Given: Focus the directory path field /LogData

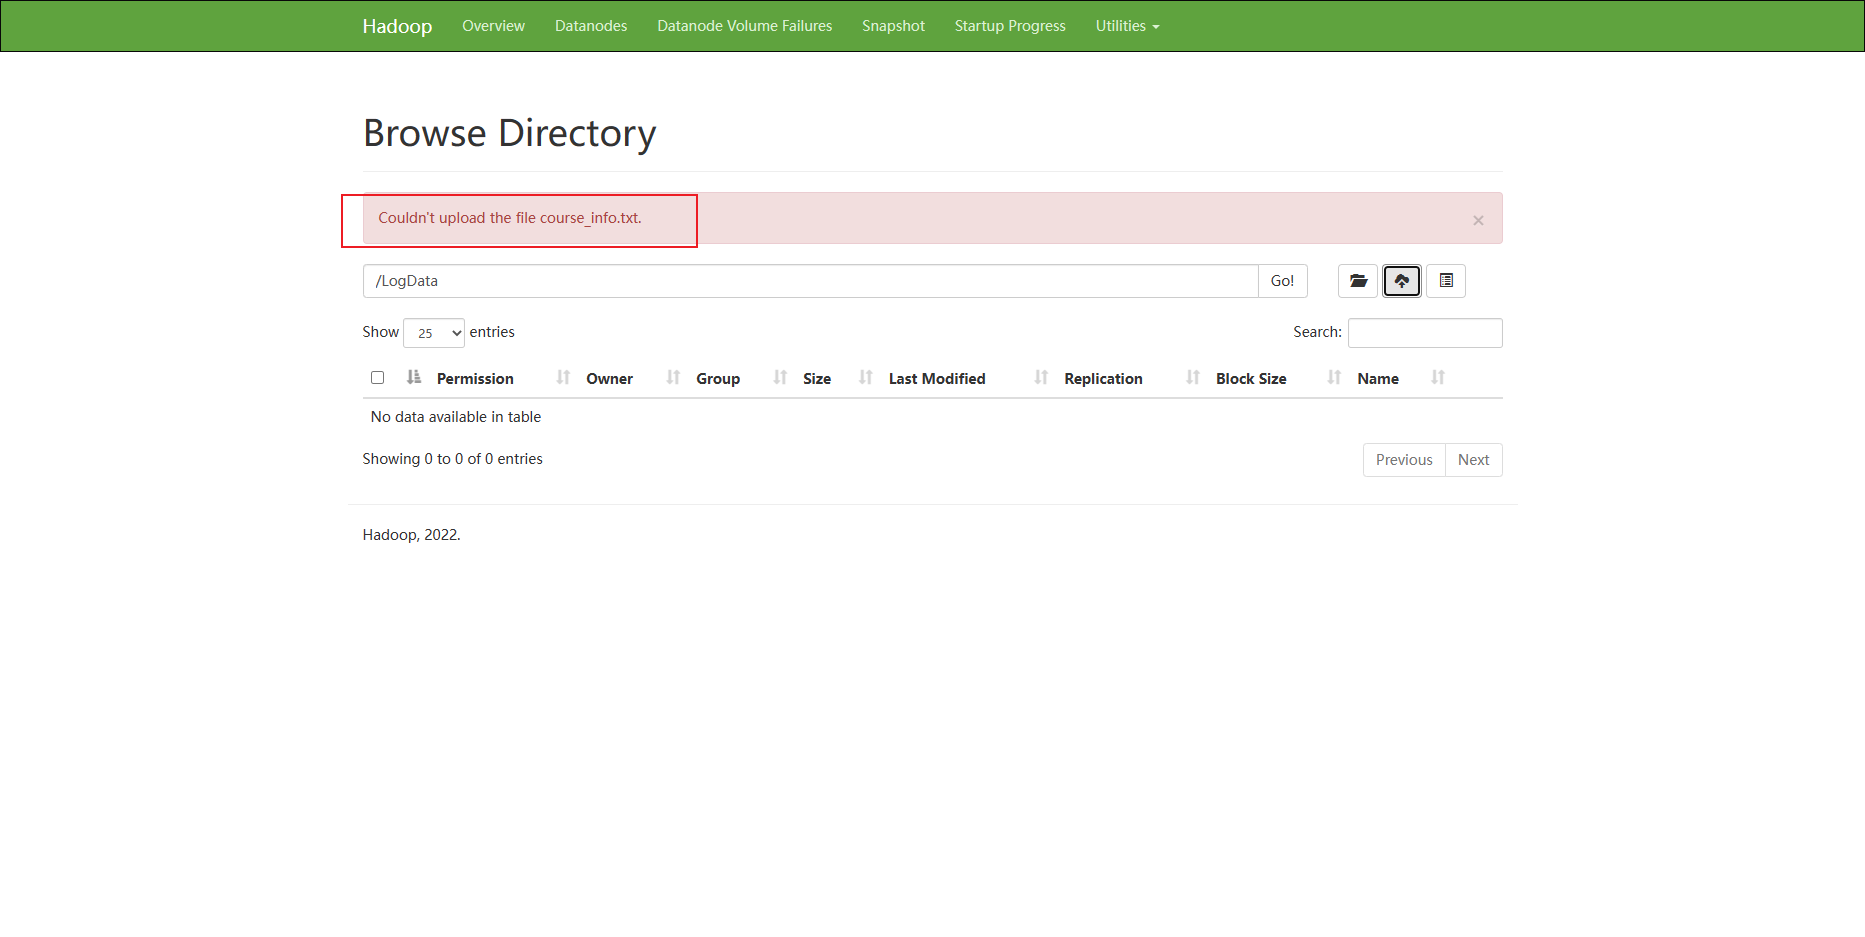Looking at the screenshot, I should click(810, 281).
